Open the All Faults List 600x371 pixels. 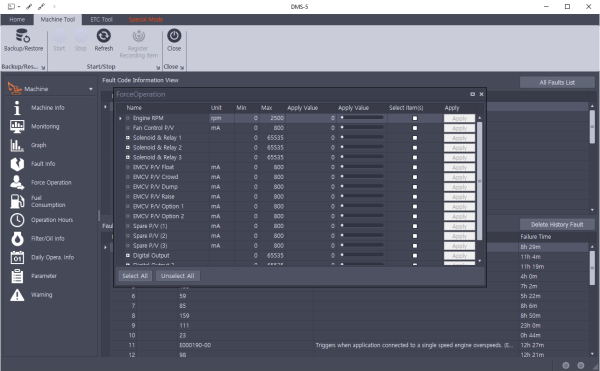[x=557, y=83]
